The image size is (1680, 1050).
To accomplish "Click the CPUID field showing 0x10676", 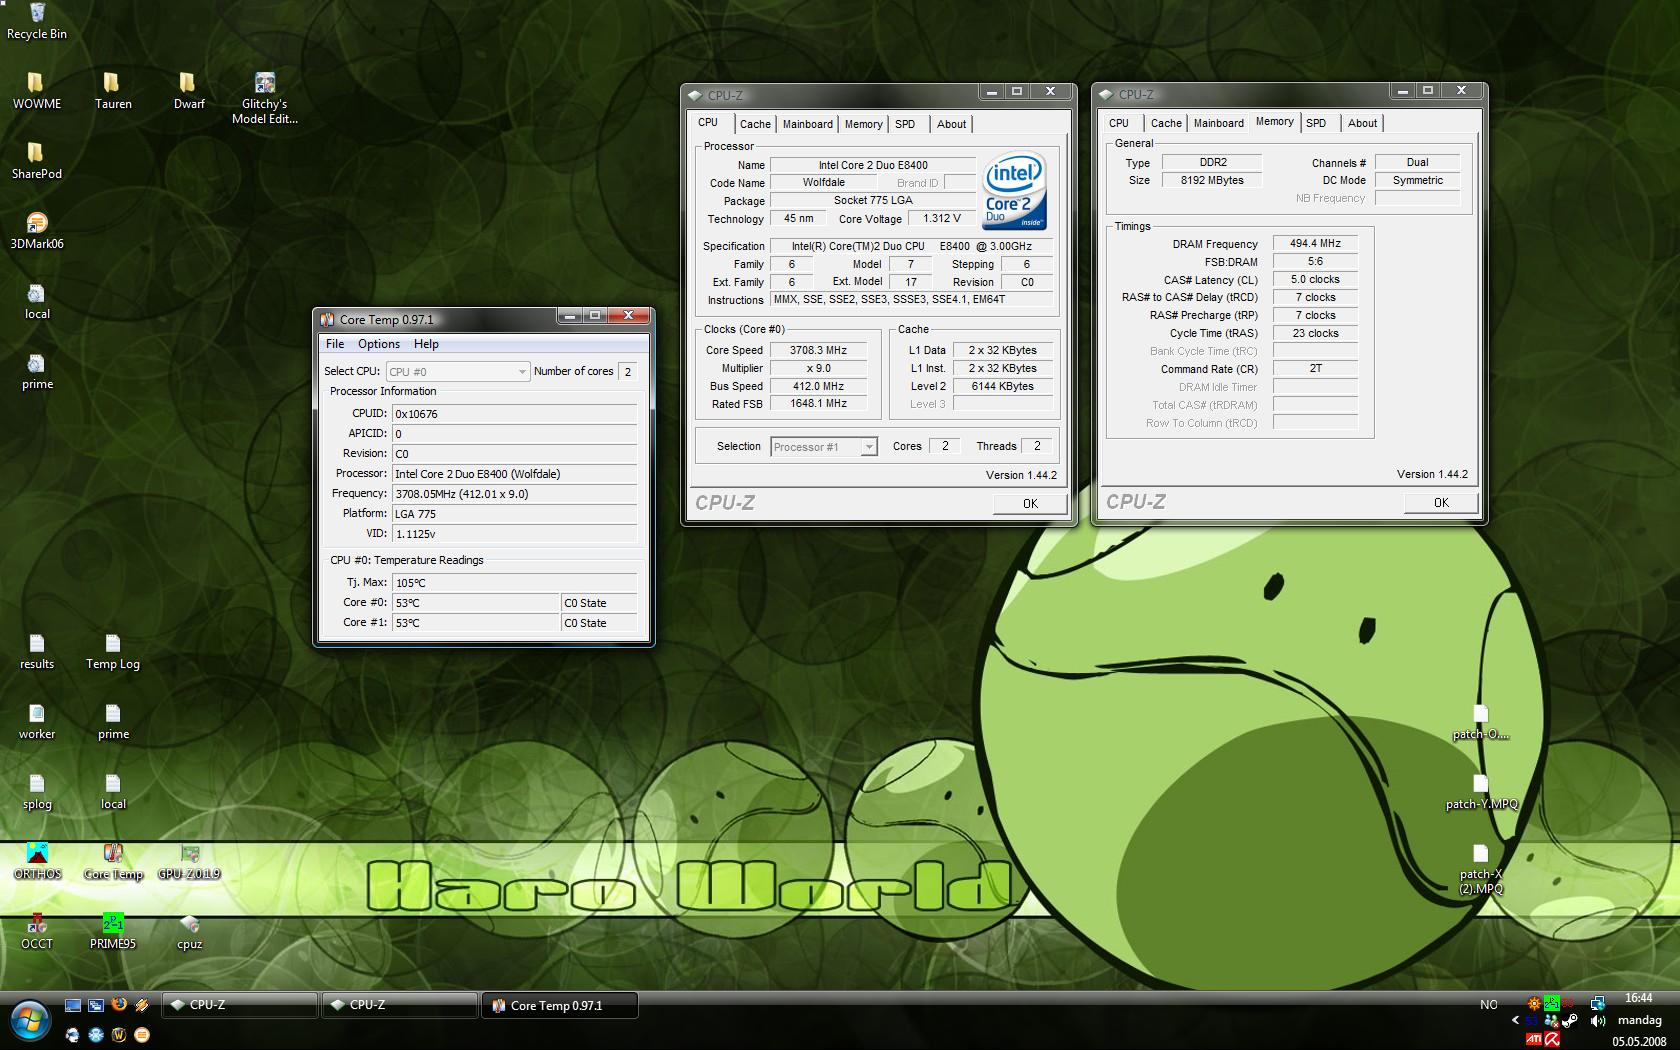I will pyautogui.click(x=514, y=413).
